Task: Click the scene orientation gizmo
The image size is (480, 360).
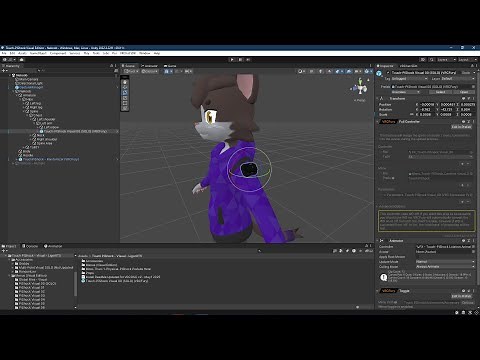Action: coord(360,88)
